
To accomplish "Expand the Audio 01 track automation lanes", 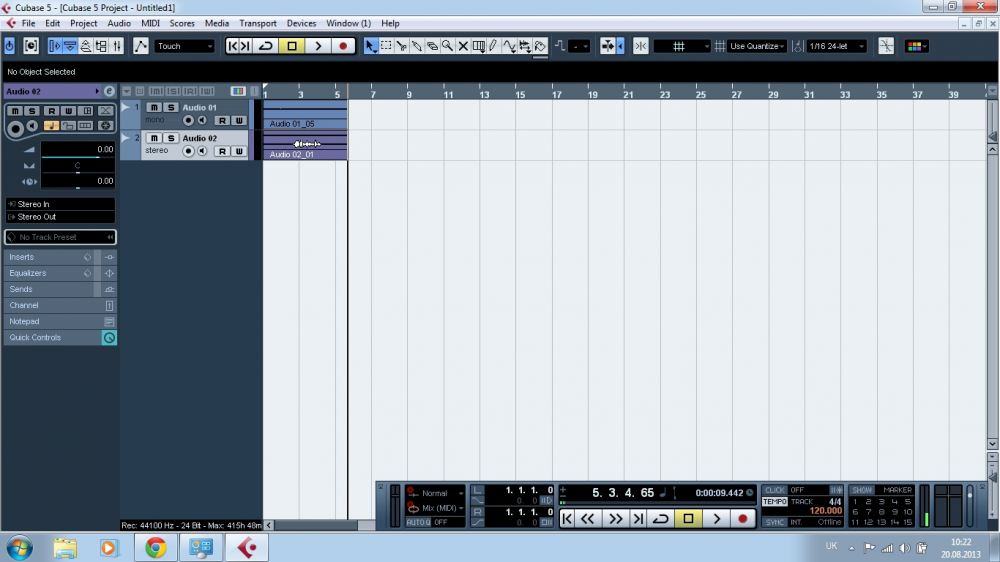I will coord(126,107).
